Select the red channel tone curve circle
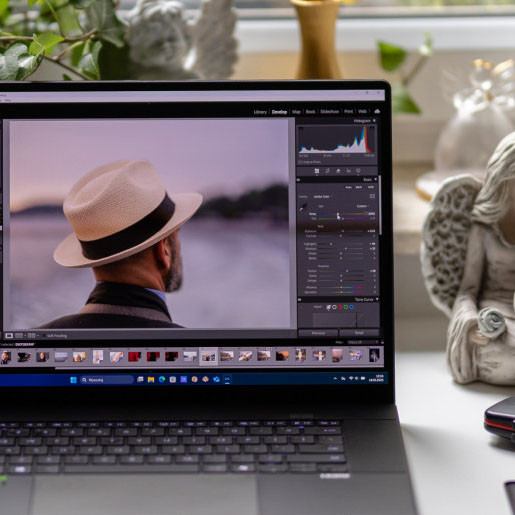515x515 pixels. click(x=340, y=307)
